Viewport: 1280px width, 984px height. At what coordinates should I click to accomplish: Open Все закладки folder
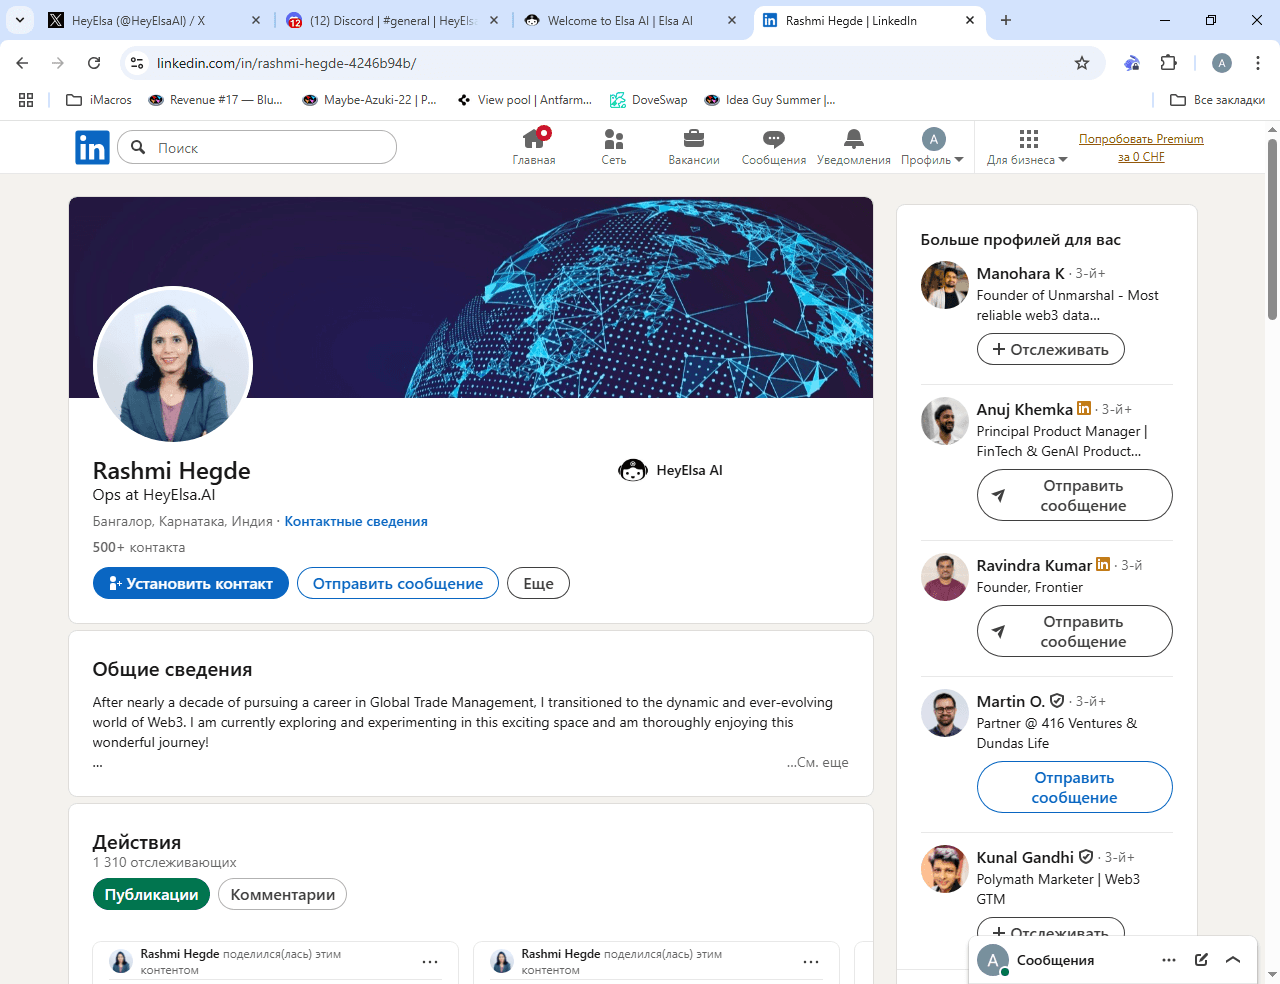coord(1217,100)
